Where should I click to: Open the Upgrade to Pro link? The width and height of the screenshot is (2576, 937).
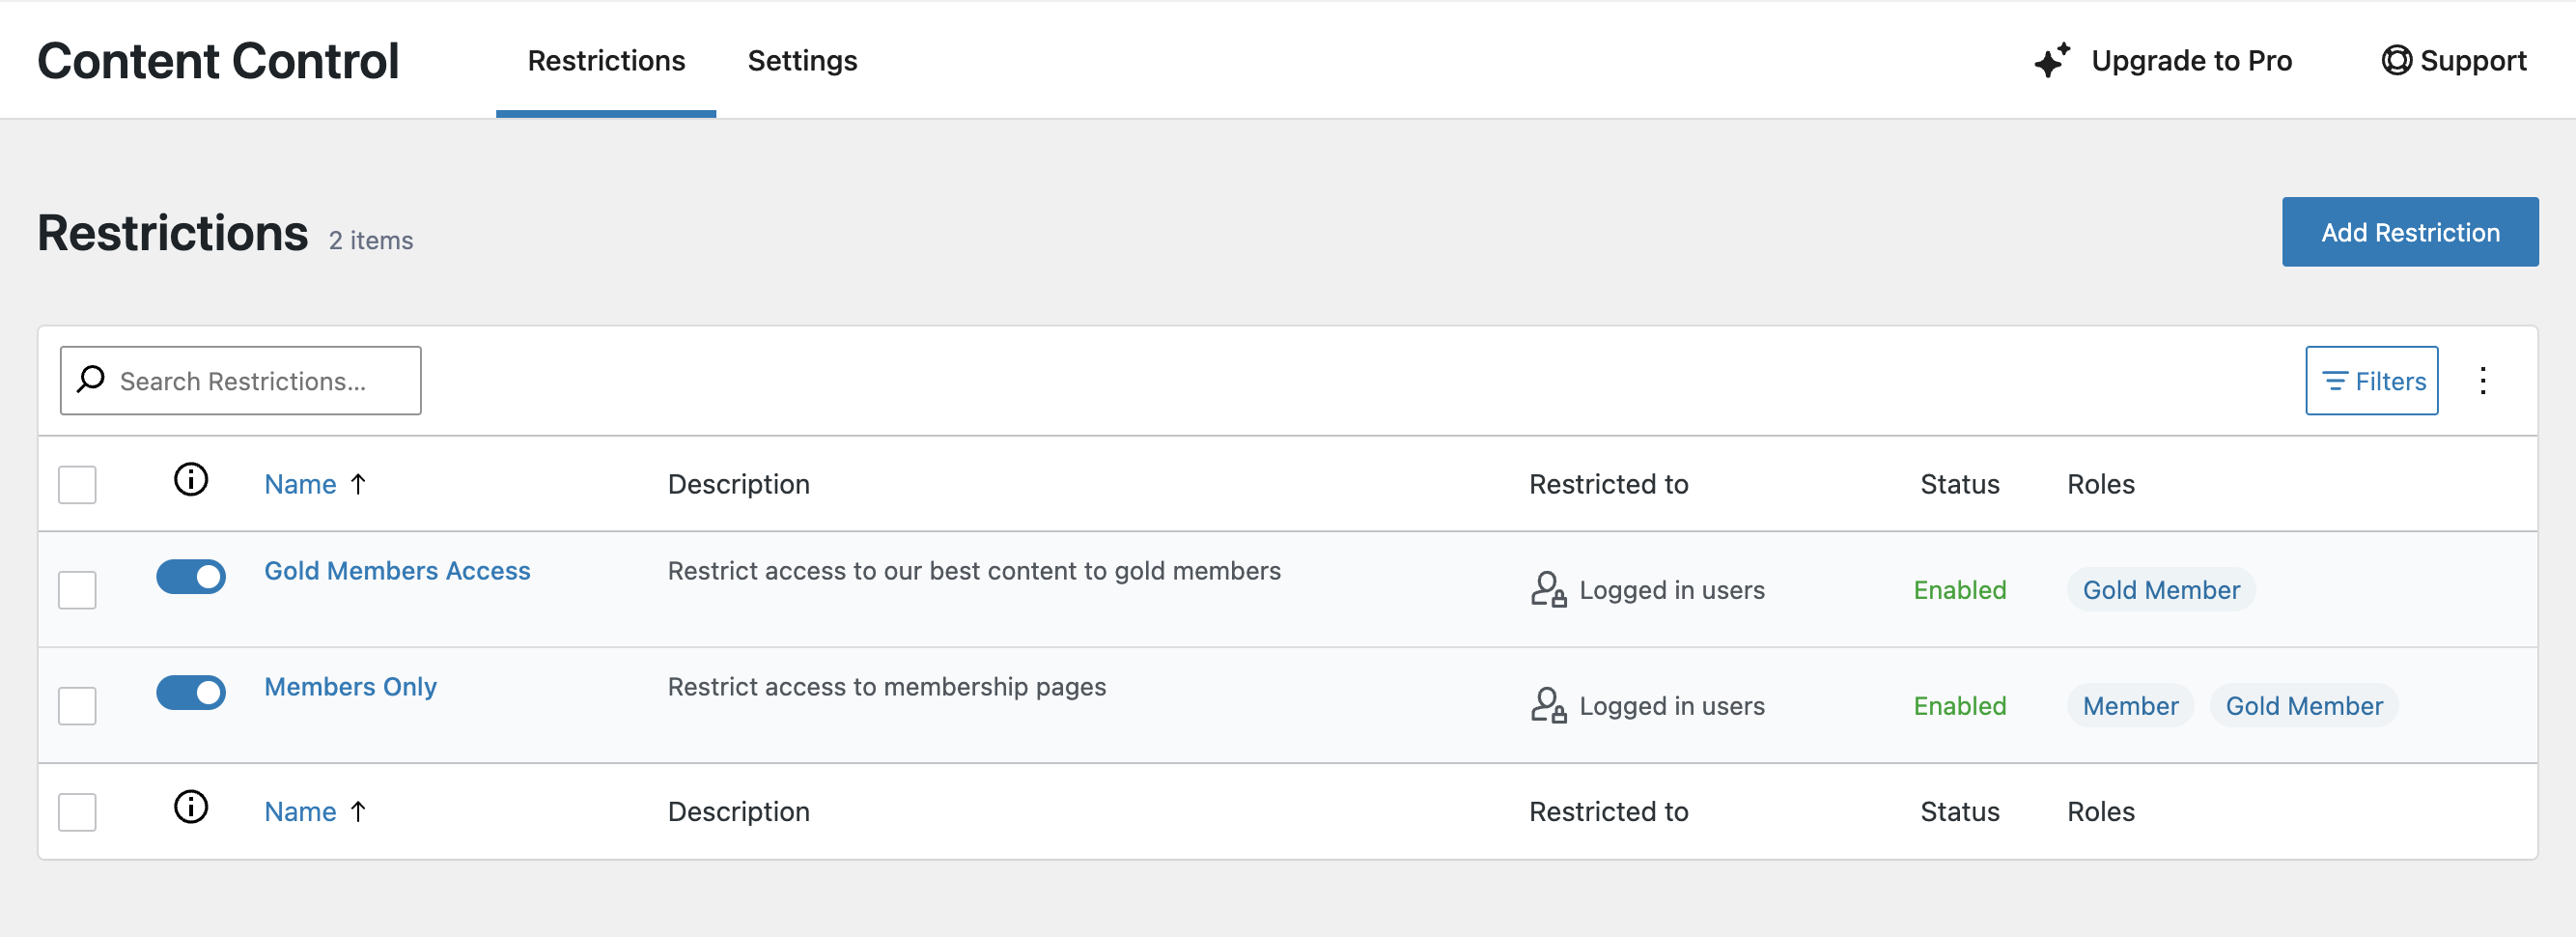pyautogui.click(x=2162, y=61)
